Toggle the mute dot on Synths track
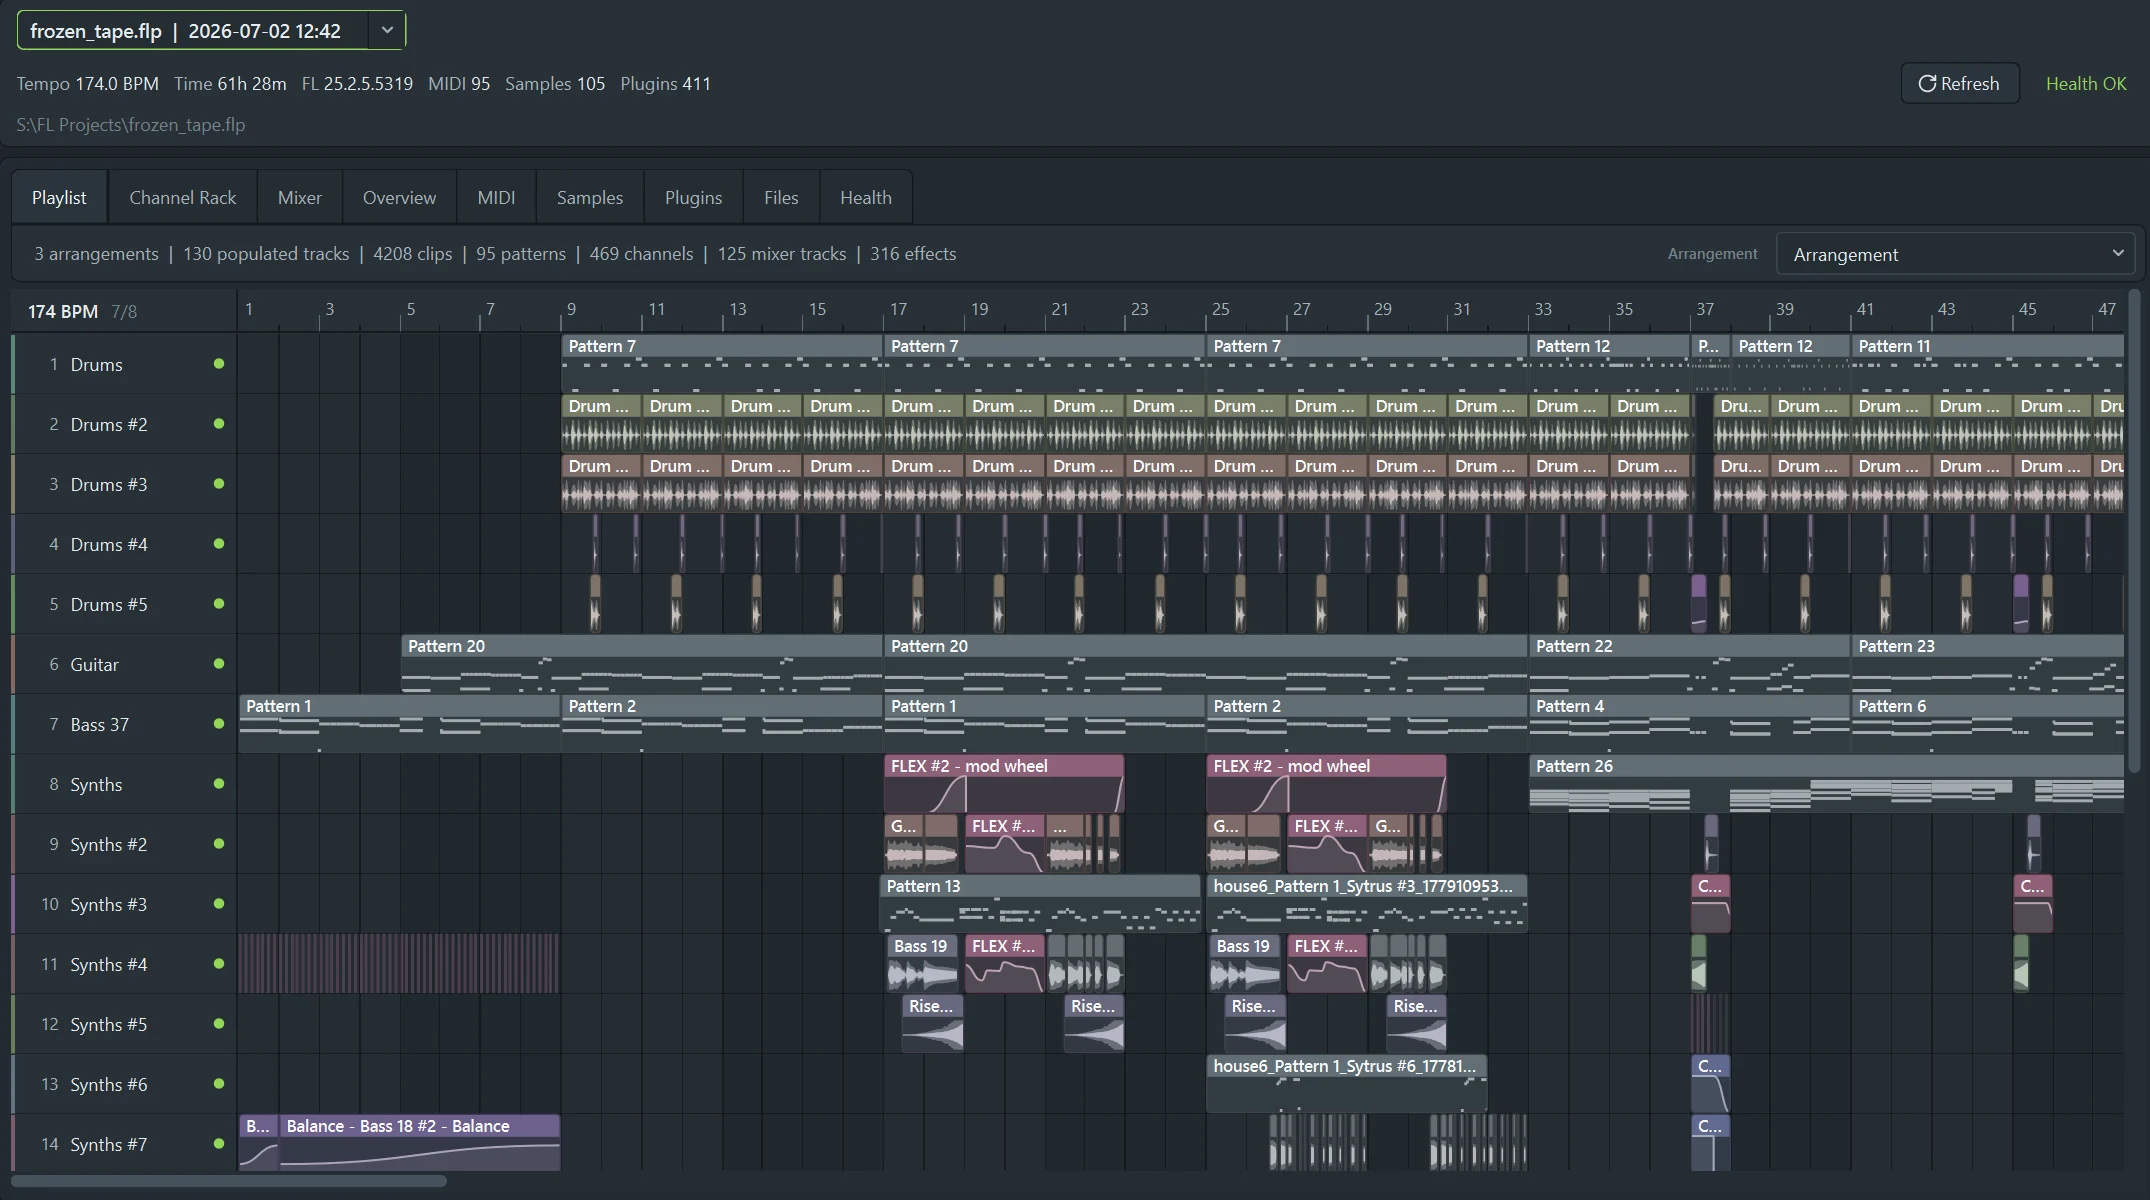This screenshot has width=2150, height=1200. point(219,784)
